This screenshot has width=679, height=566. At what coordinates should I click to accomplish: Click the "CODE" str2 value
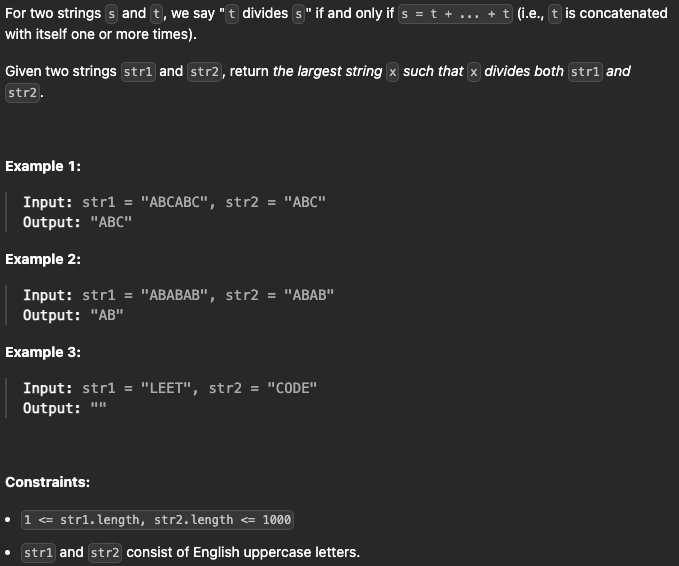coord(292,388)
